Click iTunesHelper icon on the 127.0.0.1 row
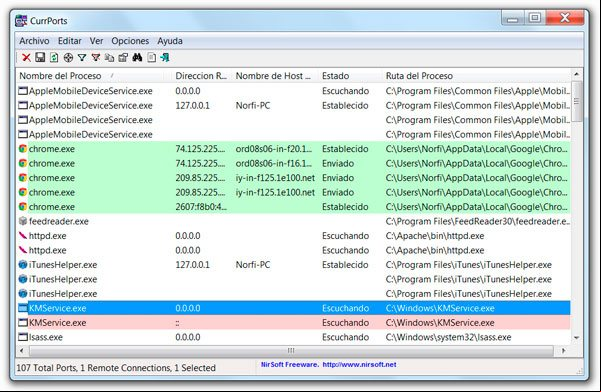 click(x=23, y=264)
